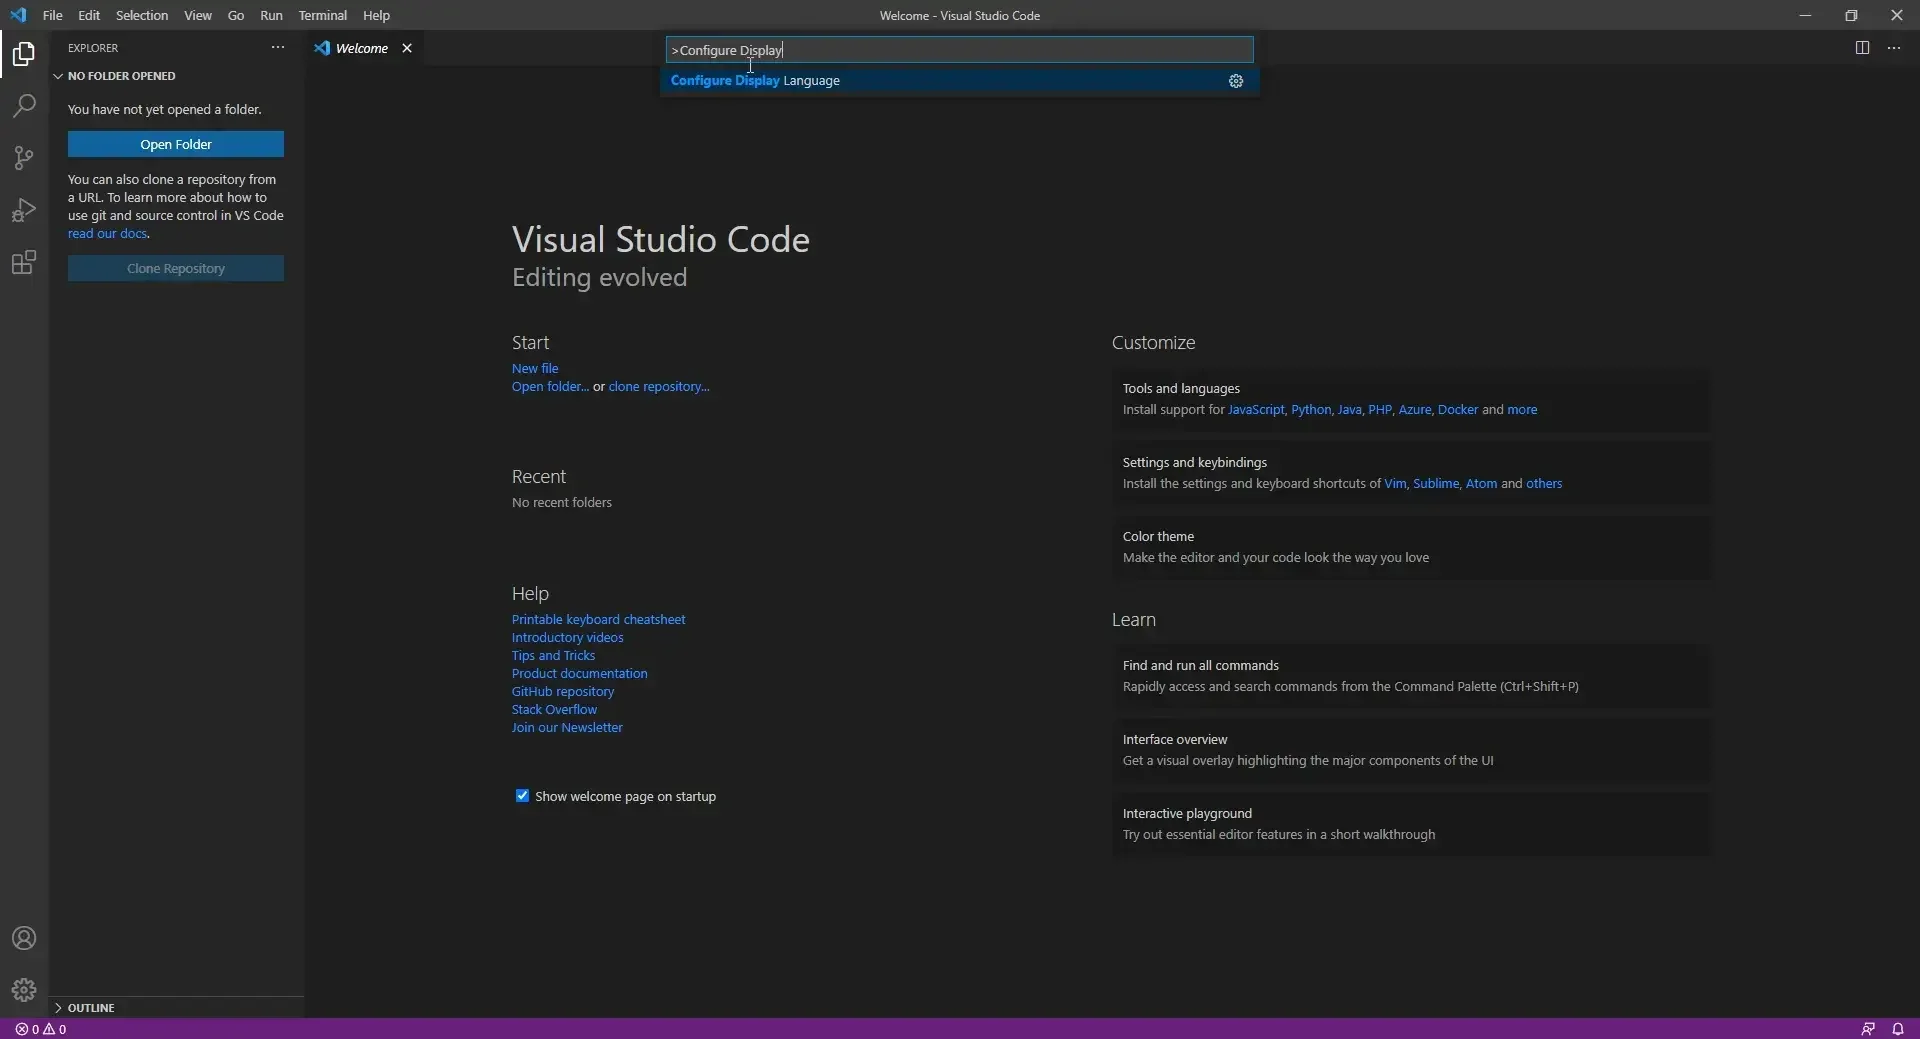The width and height of the screenshot is (1920, 1039).
Task: Switch to the Welcome tab
Action: tap(361, 48)
